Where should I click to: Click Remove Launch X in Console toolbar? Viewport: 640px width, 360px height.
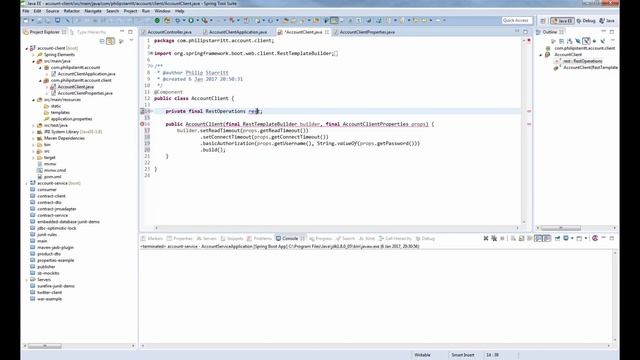click(486, 238)
